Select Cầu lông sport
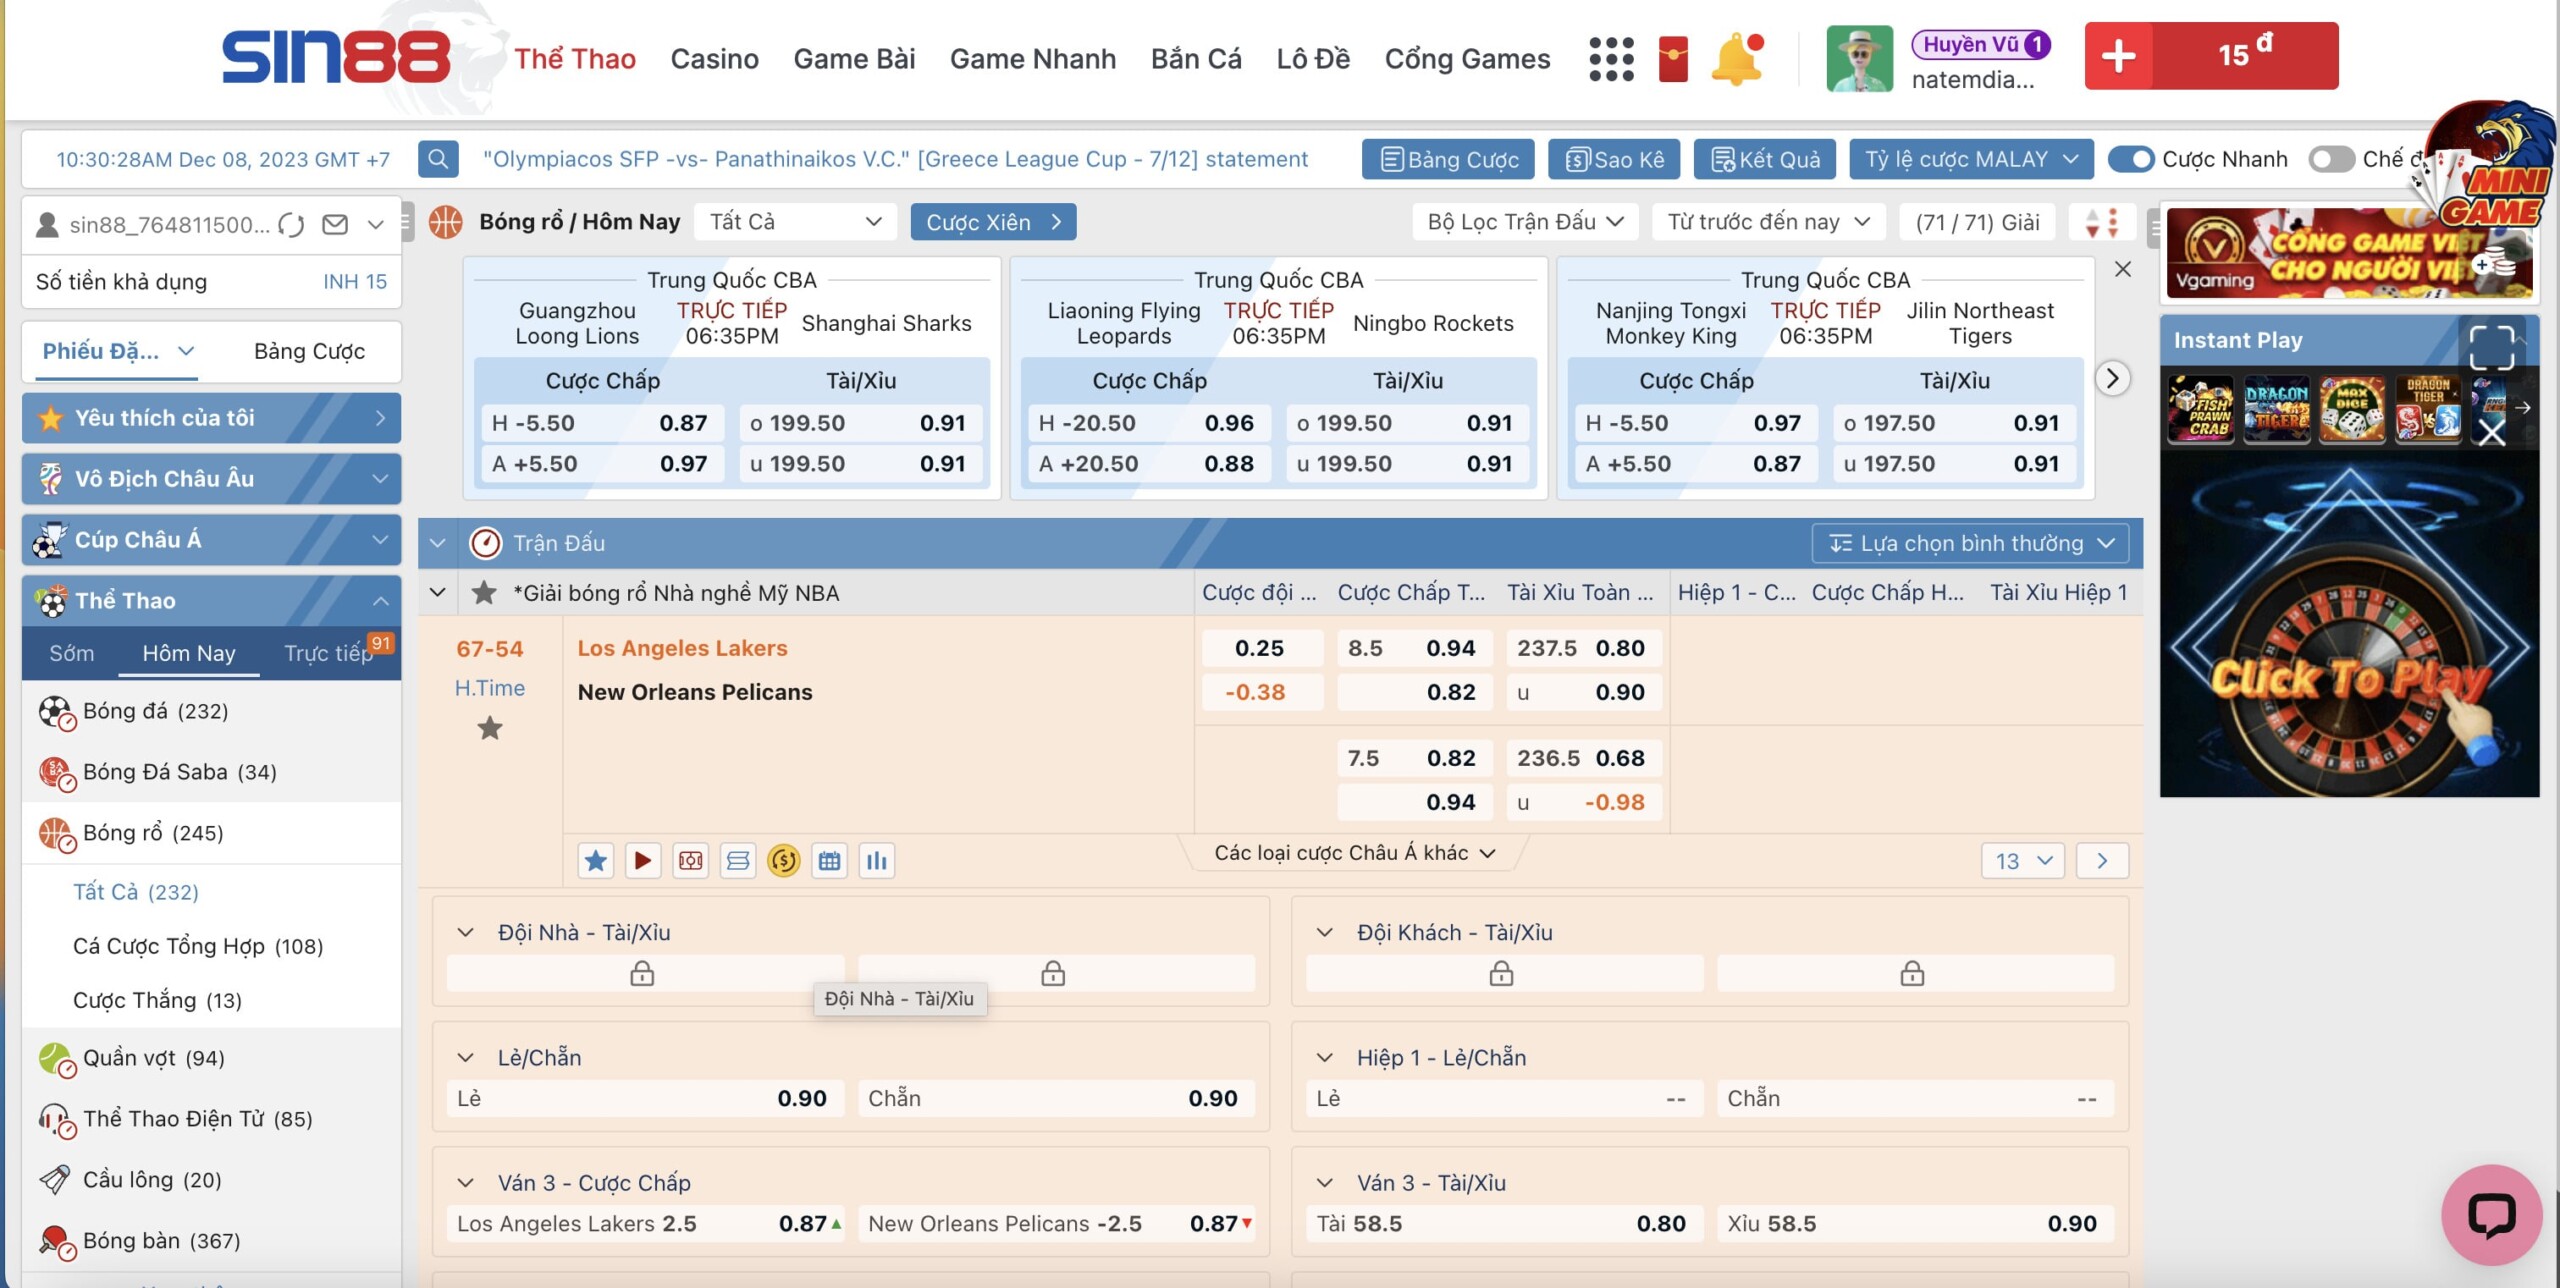 [152, 1180]
